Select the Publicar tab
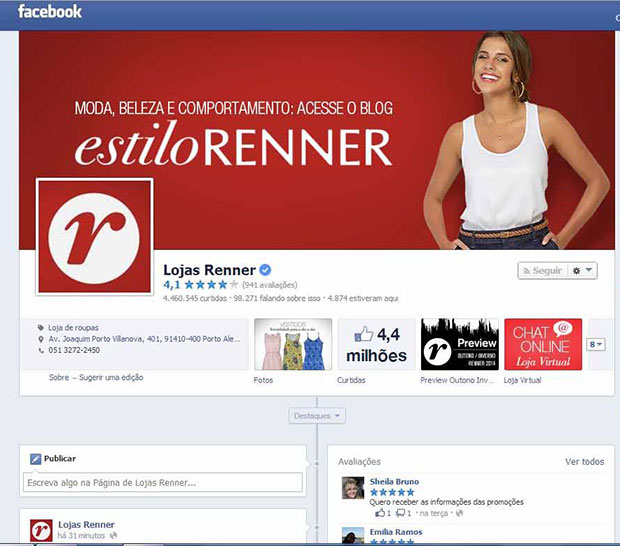 coord(53,459)
